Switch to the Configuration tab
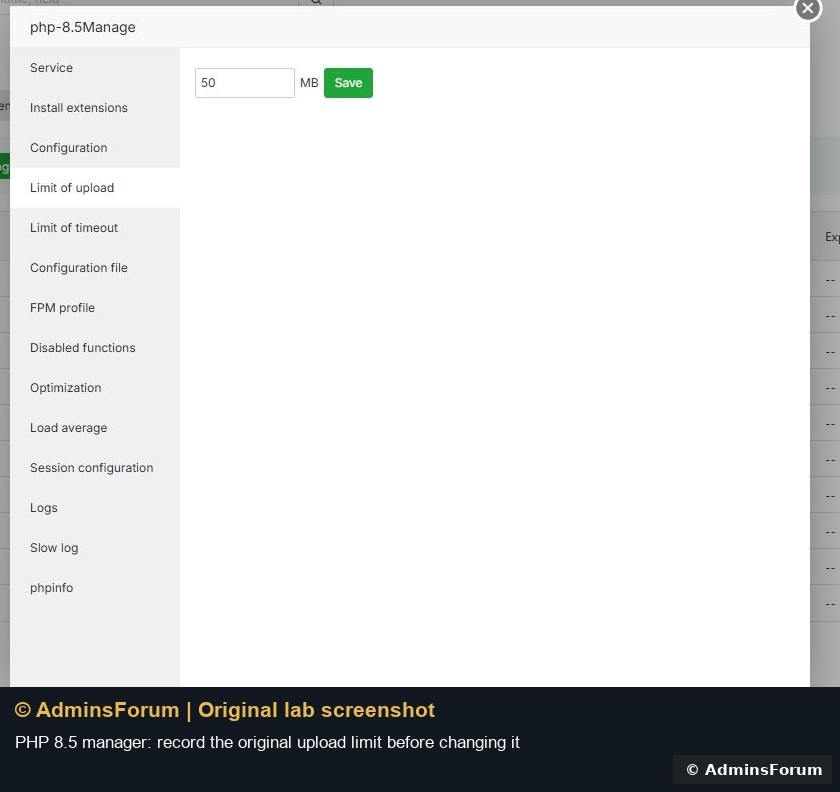 point(95,148)
